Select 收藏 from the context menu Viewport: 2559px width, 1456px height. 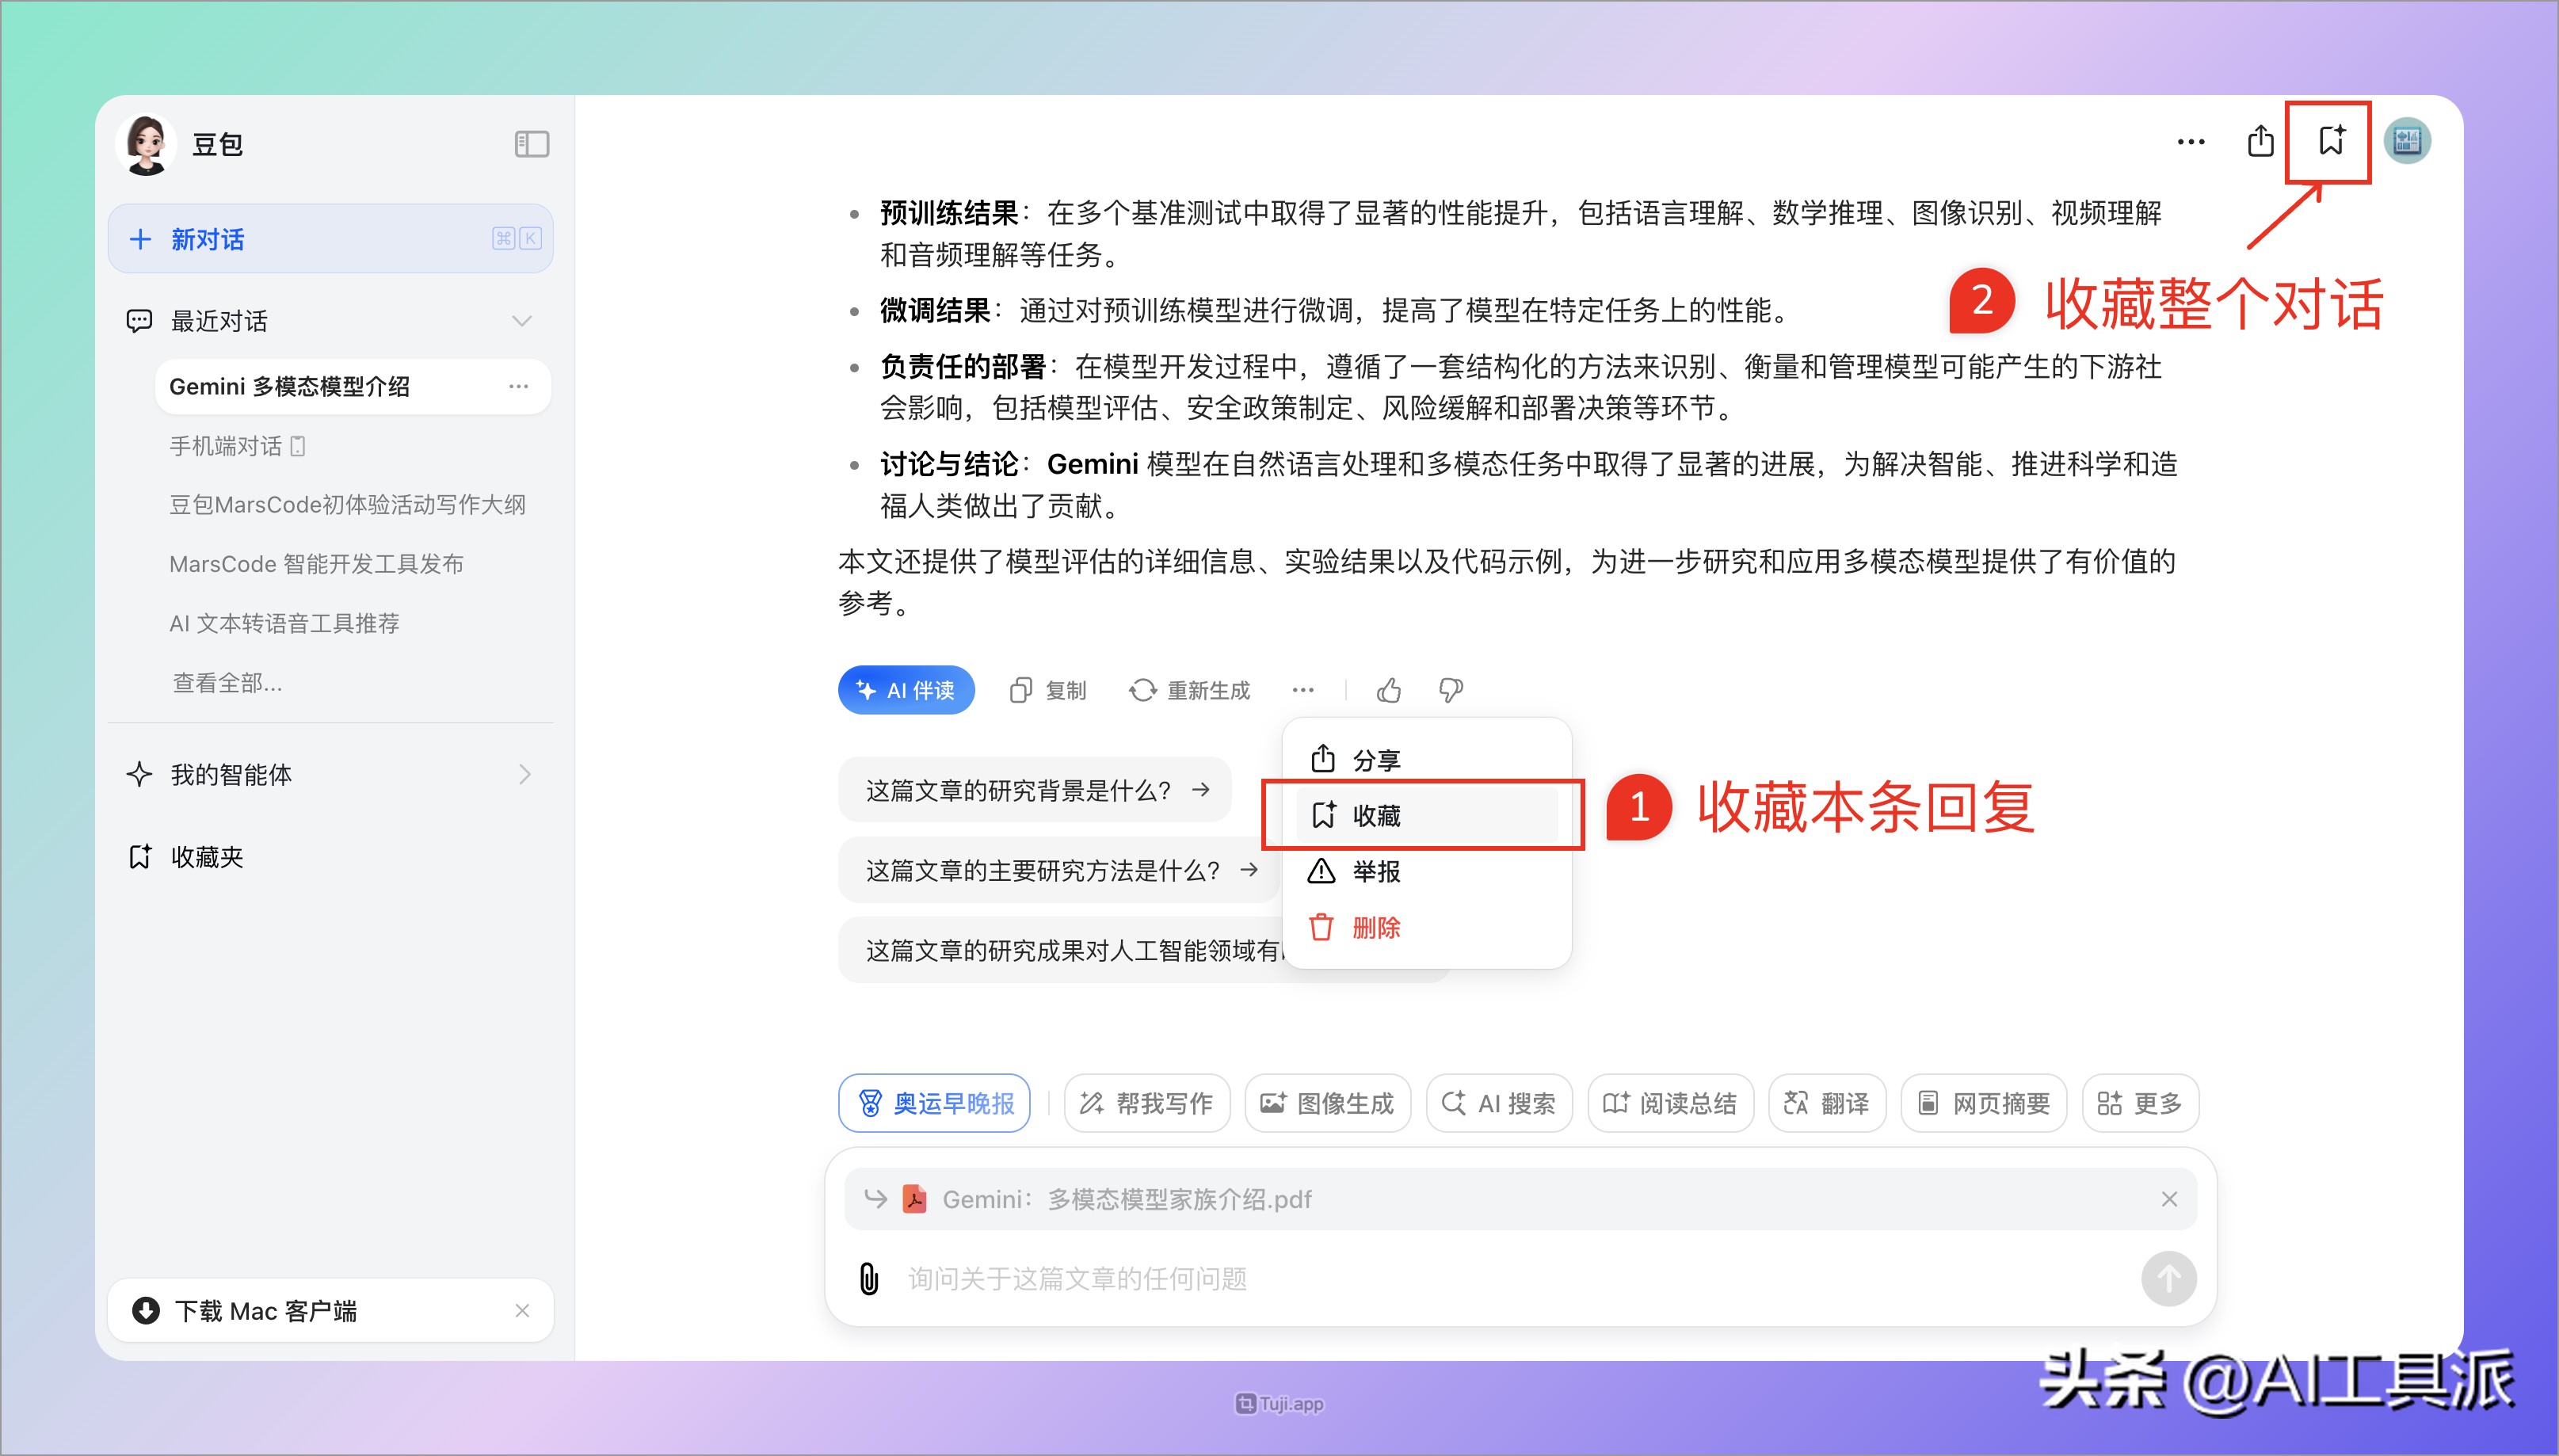[x=1377, y=815]
